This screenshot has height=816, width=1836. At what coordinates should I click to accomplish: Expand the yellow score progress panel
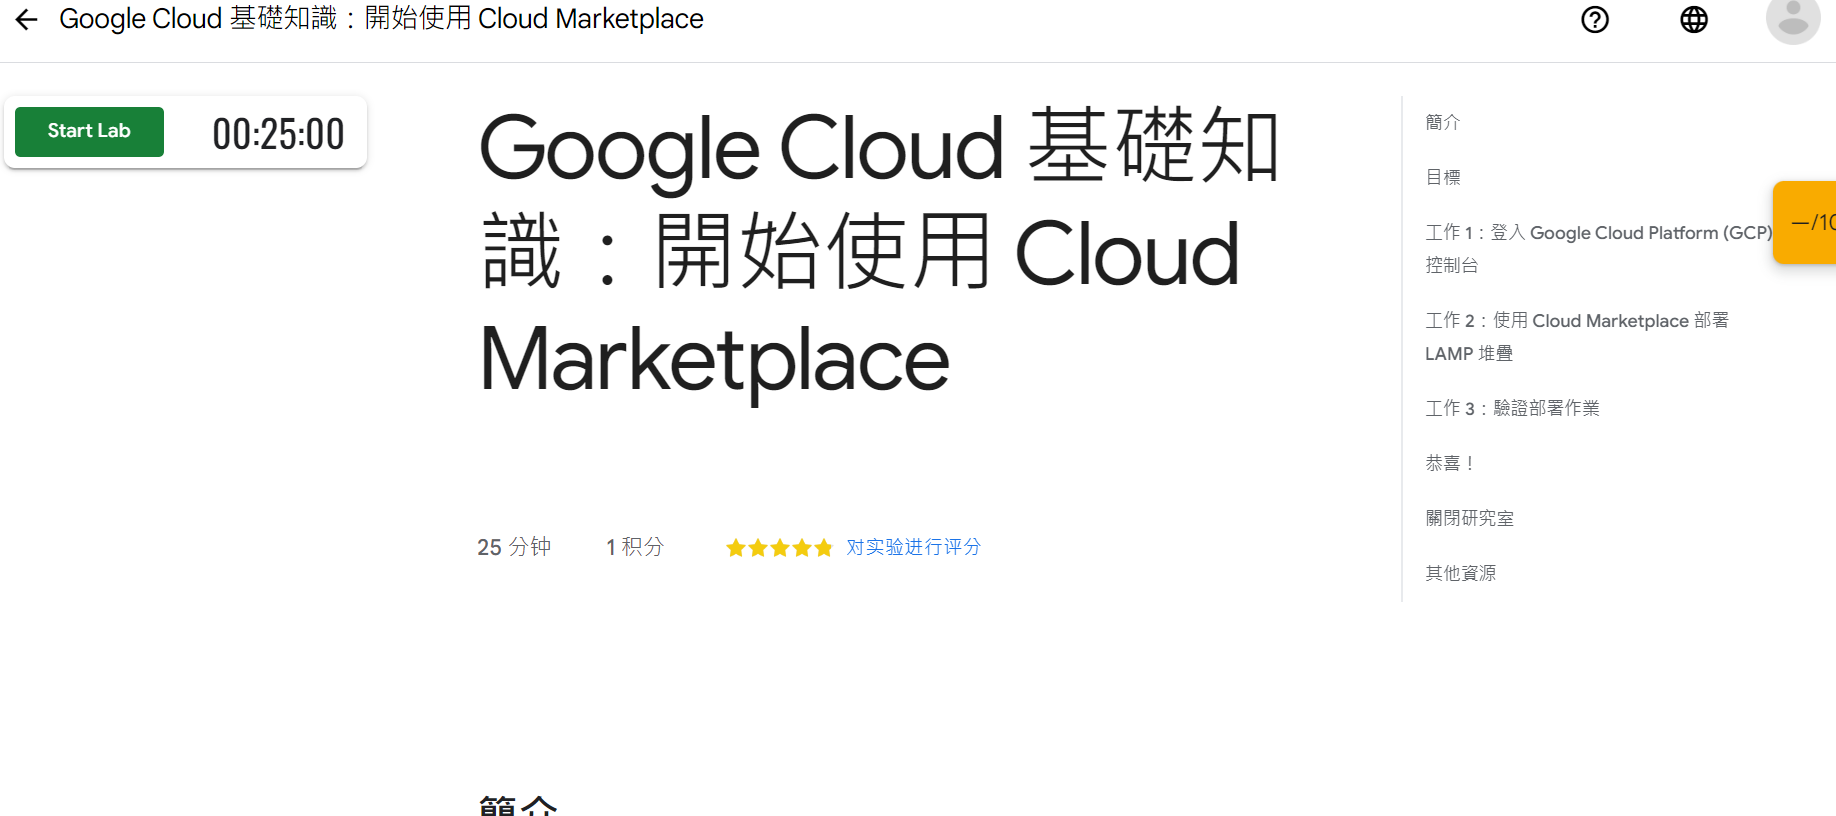pos(1808,222)
